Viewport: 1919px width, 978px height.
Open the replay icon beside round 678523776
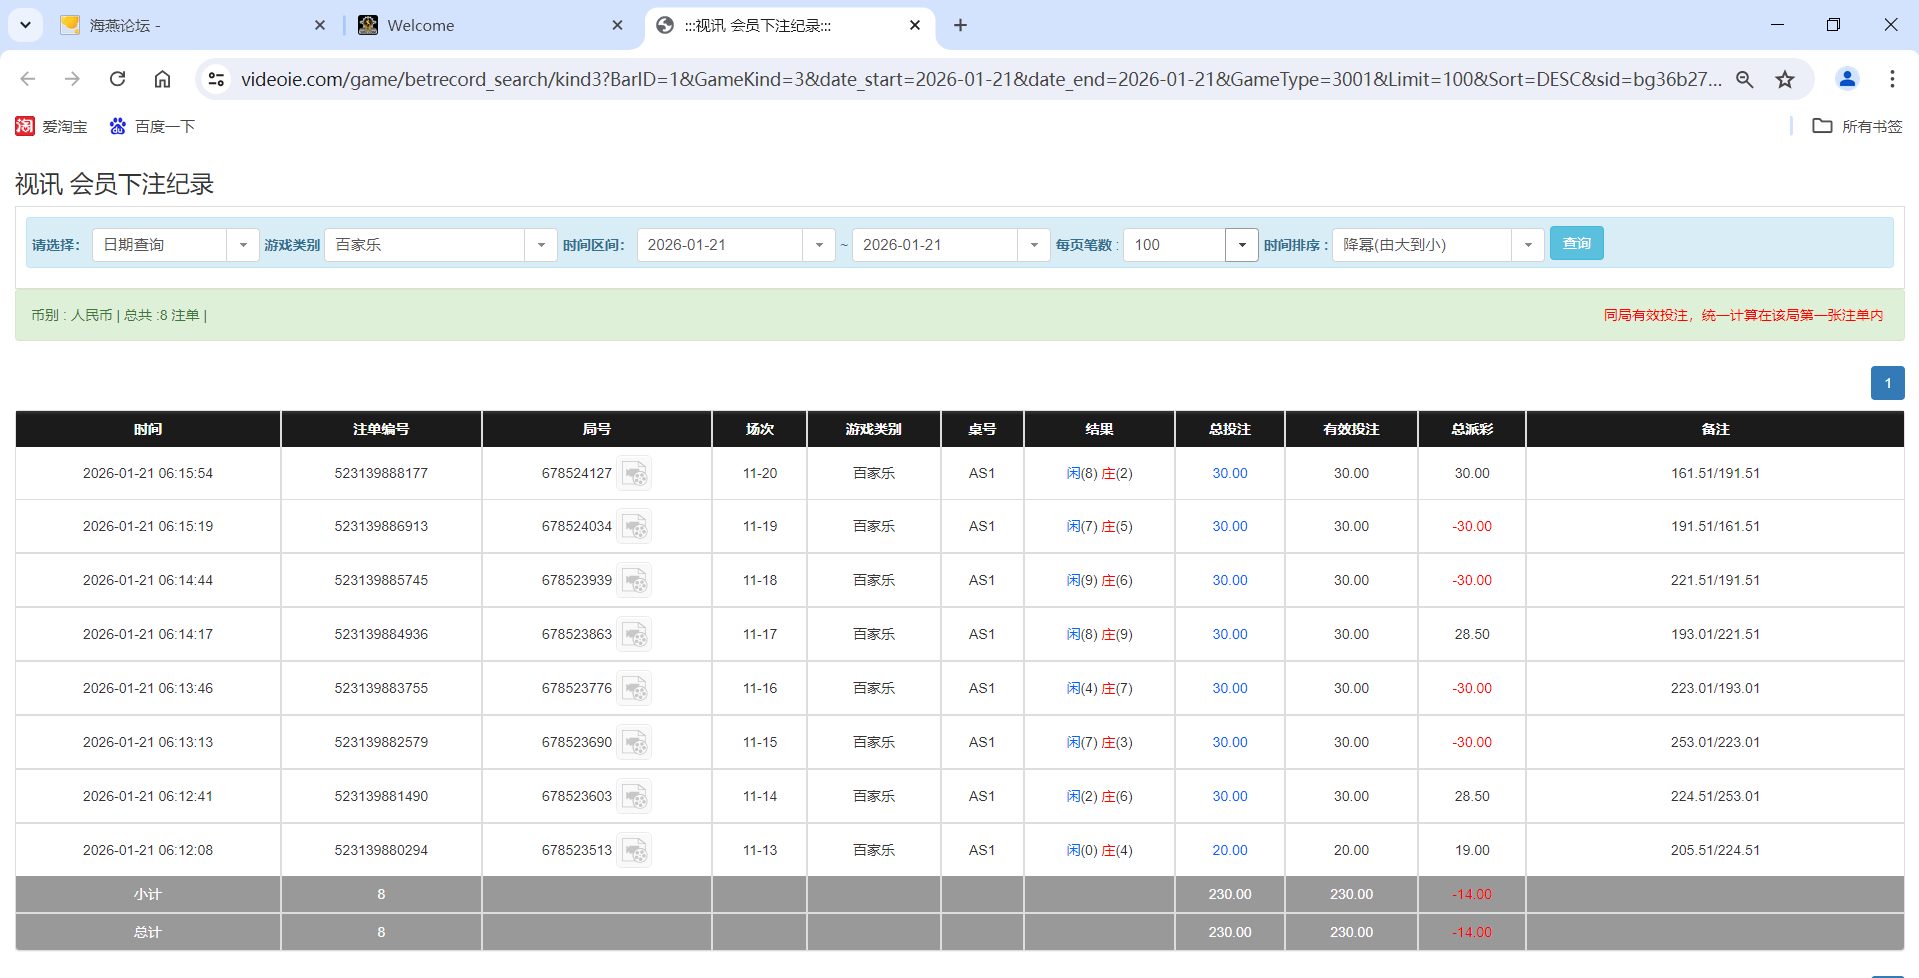(635, 688)
